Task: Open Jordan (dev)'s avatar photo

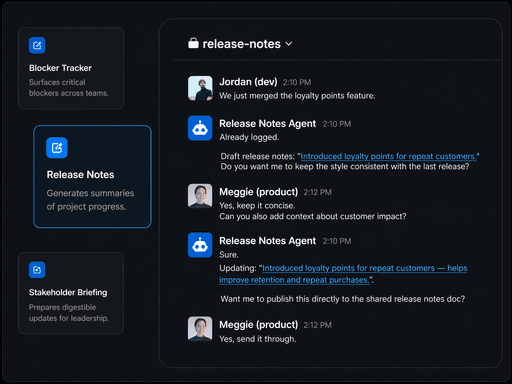Action: 200,88
